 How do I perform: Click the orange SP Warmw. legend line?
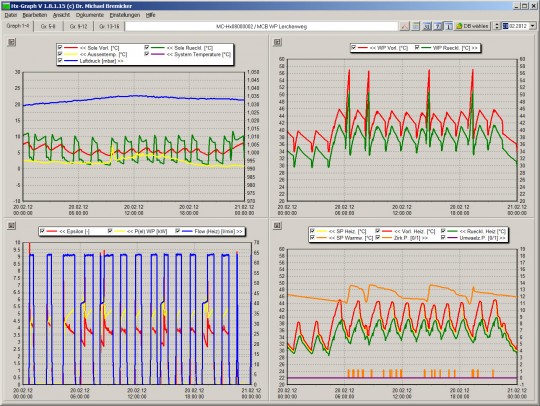pyautogui.click(x=321, y=238)
